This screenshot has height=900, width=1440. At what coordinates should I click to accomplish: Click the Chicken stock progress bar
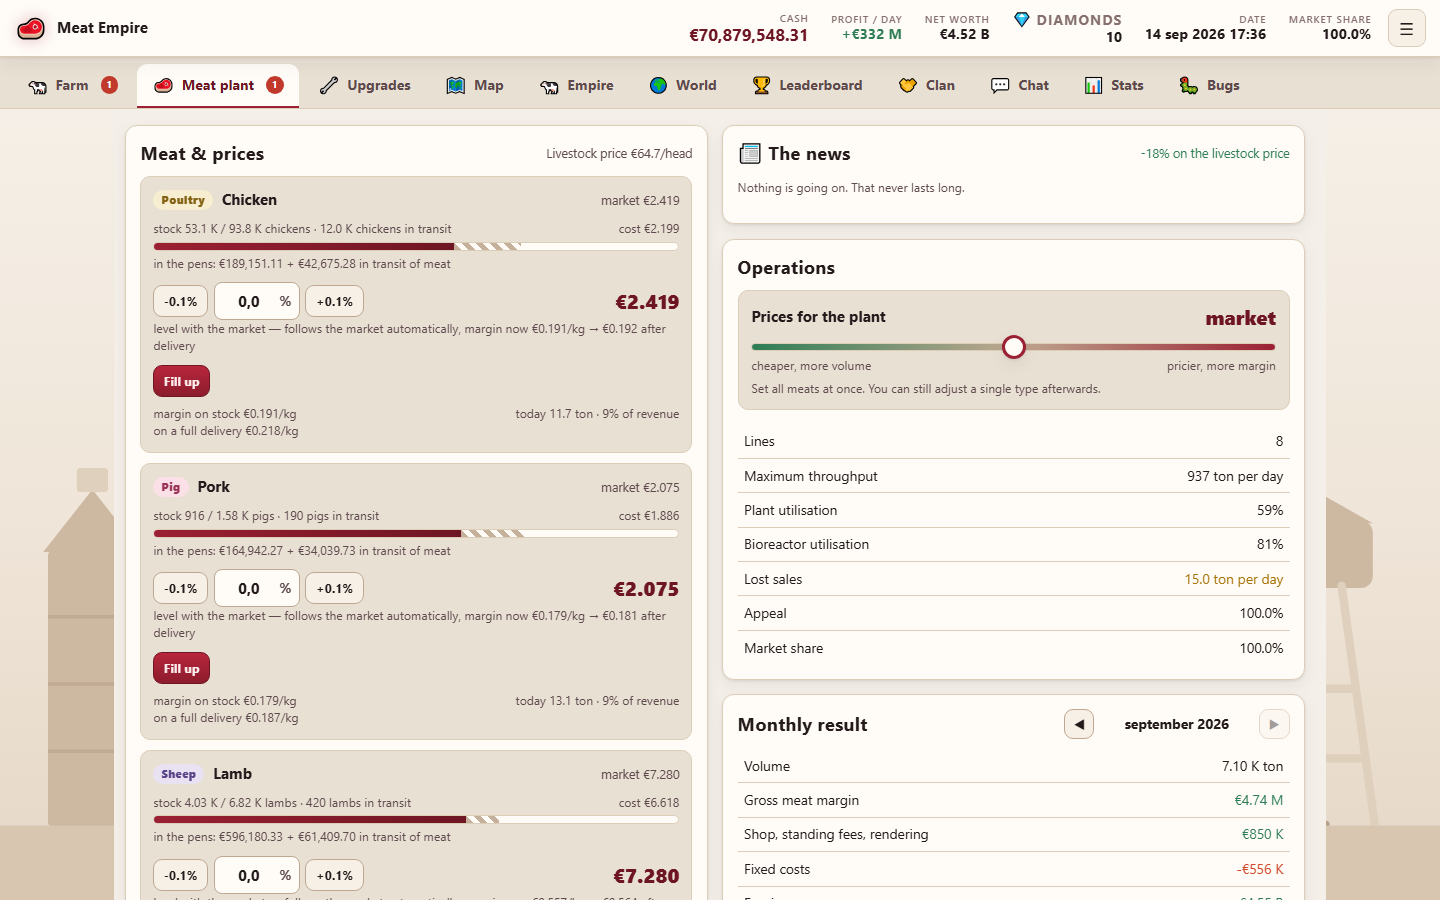point(416,246)
